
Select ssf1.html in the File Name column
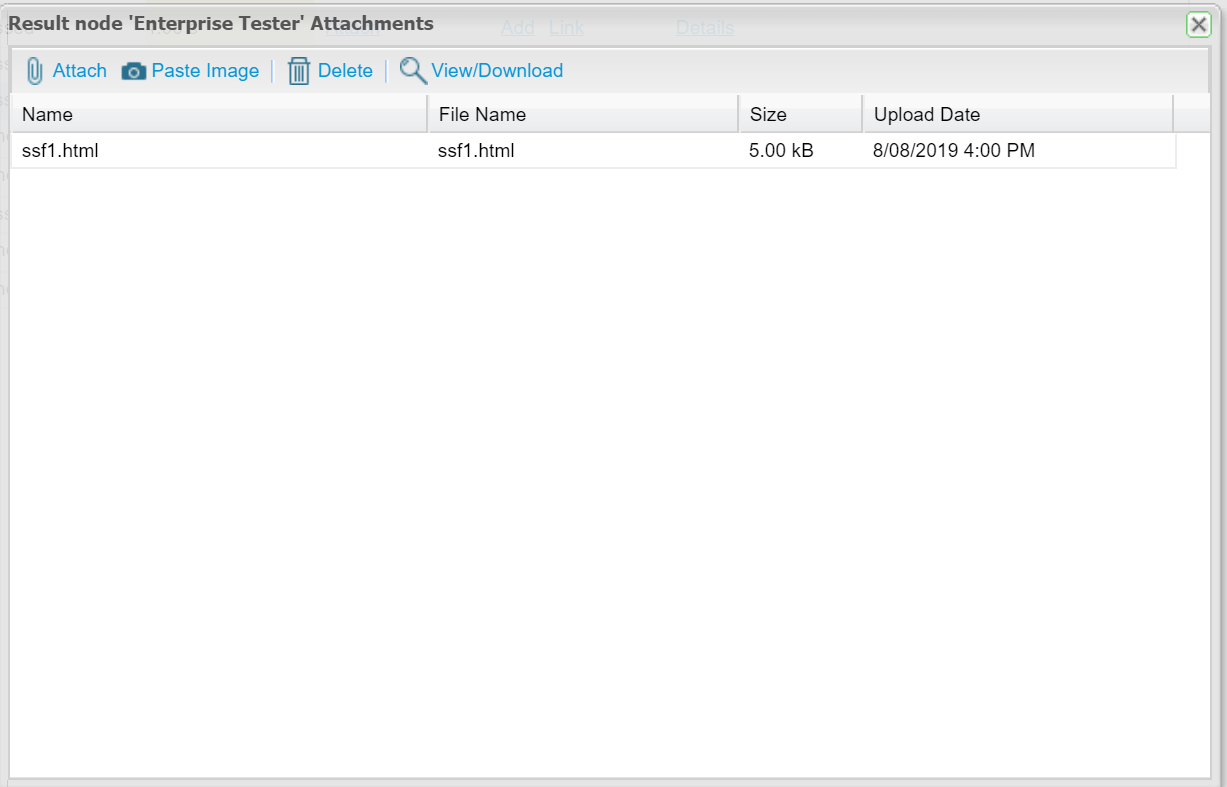[476, 151]
